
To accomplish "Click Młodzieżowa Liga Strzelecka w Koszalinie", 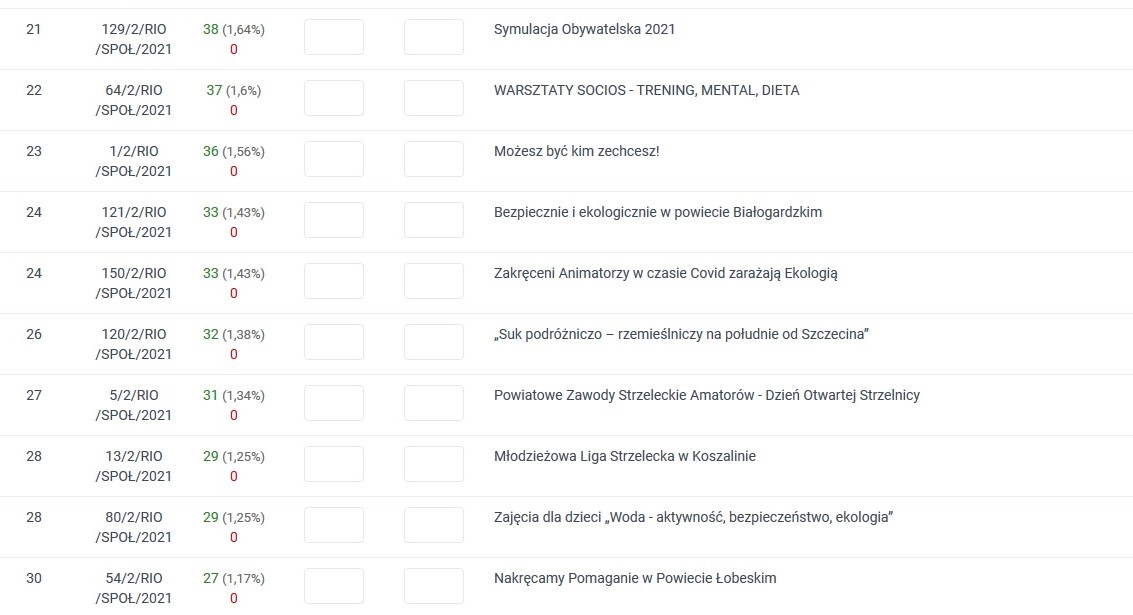I will click(x=624, y=456).
